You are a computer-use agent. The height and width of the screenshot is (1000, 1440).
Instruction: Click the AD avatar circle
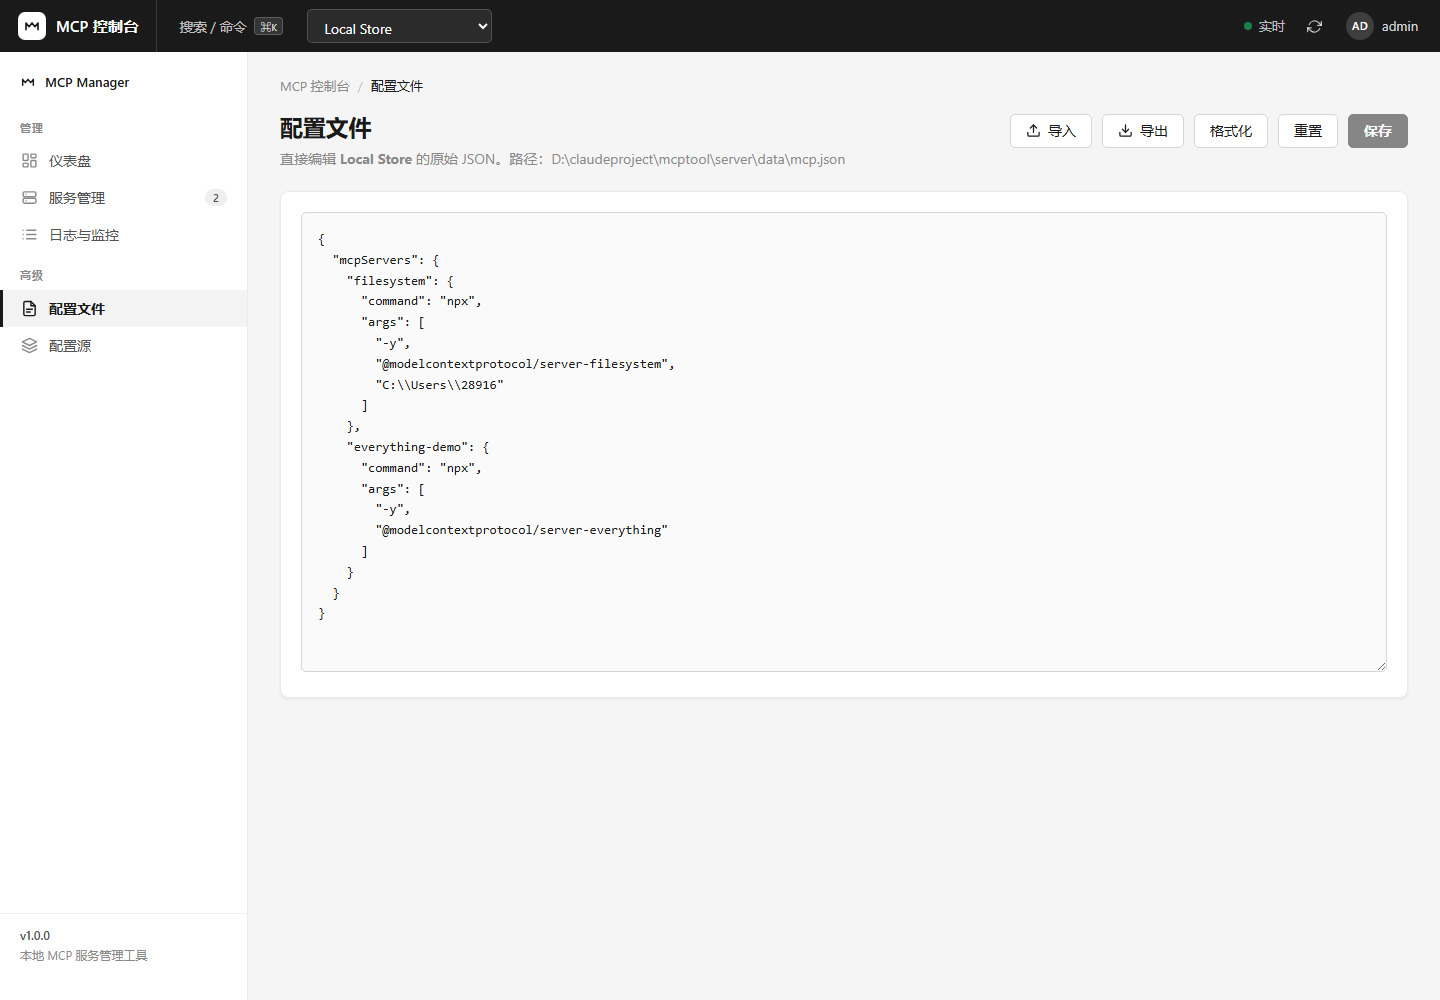coord(1360,26)
